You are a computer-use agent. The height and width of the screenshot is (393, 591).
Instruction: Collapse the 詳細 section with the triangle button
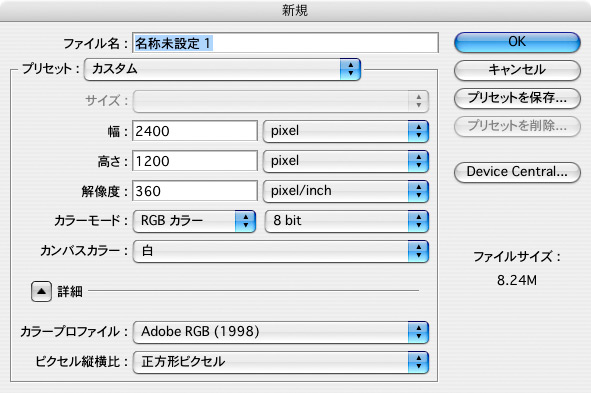point(41,291)
